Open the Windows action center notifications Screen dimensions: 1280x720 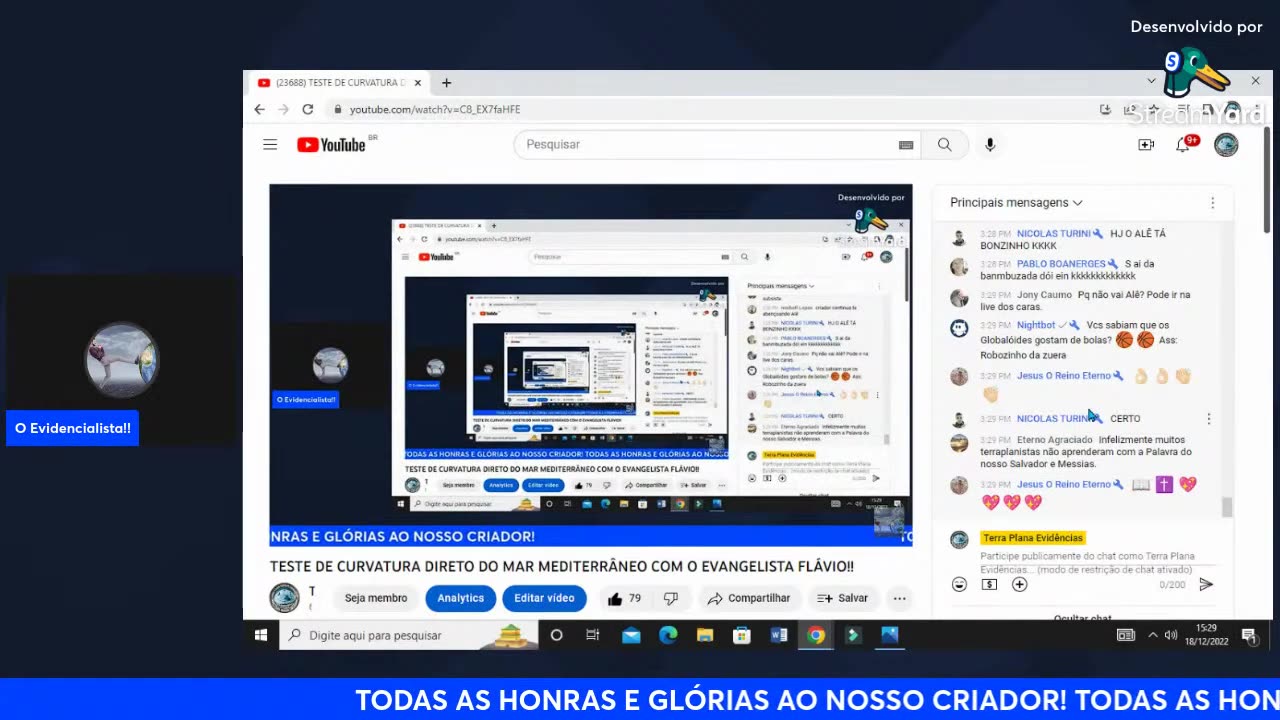(x=1249, y=635)
